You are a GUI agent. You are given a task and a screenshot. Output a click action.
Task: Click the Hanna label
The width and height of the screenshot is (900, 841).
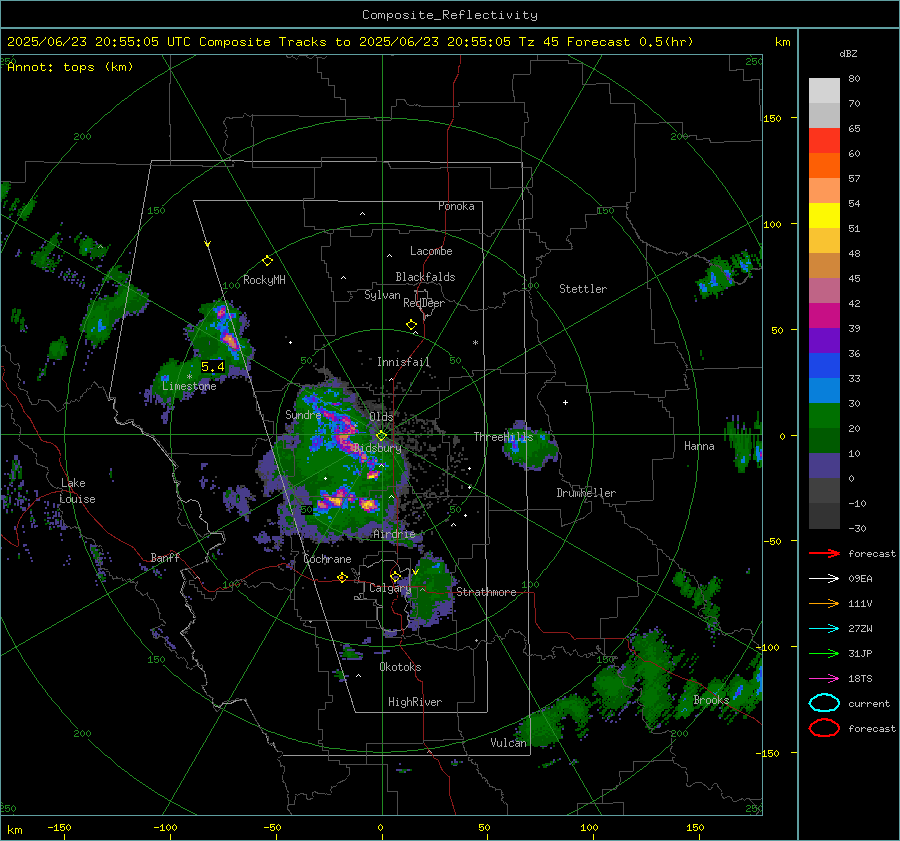pyautogui.click(x=699, y=446)
